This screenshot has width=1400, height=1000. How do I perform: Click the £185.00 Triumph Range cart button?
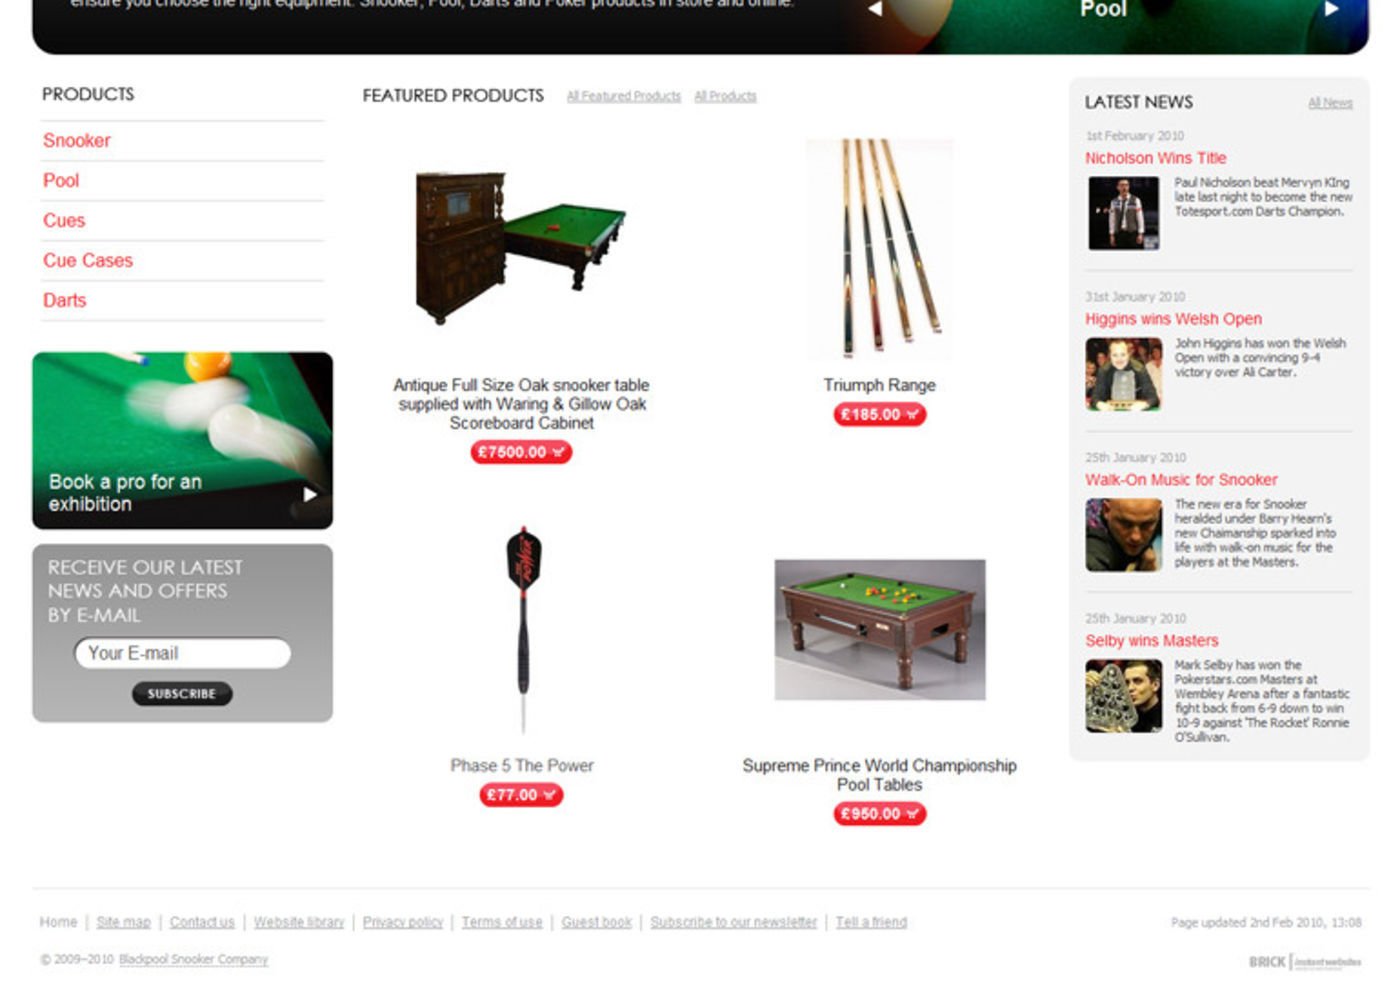pos(879,415)
